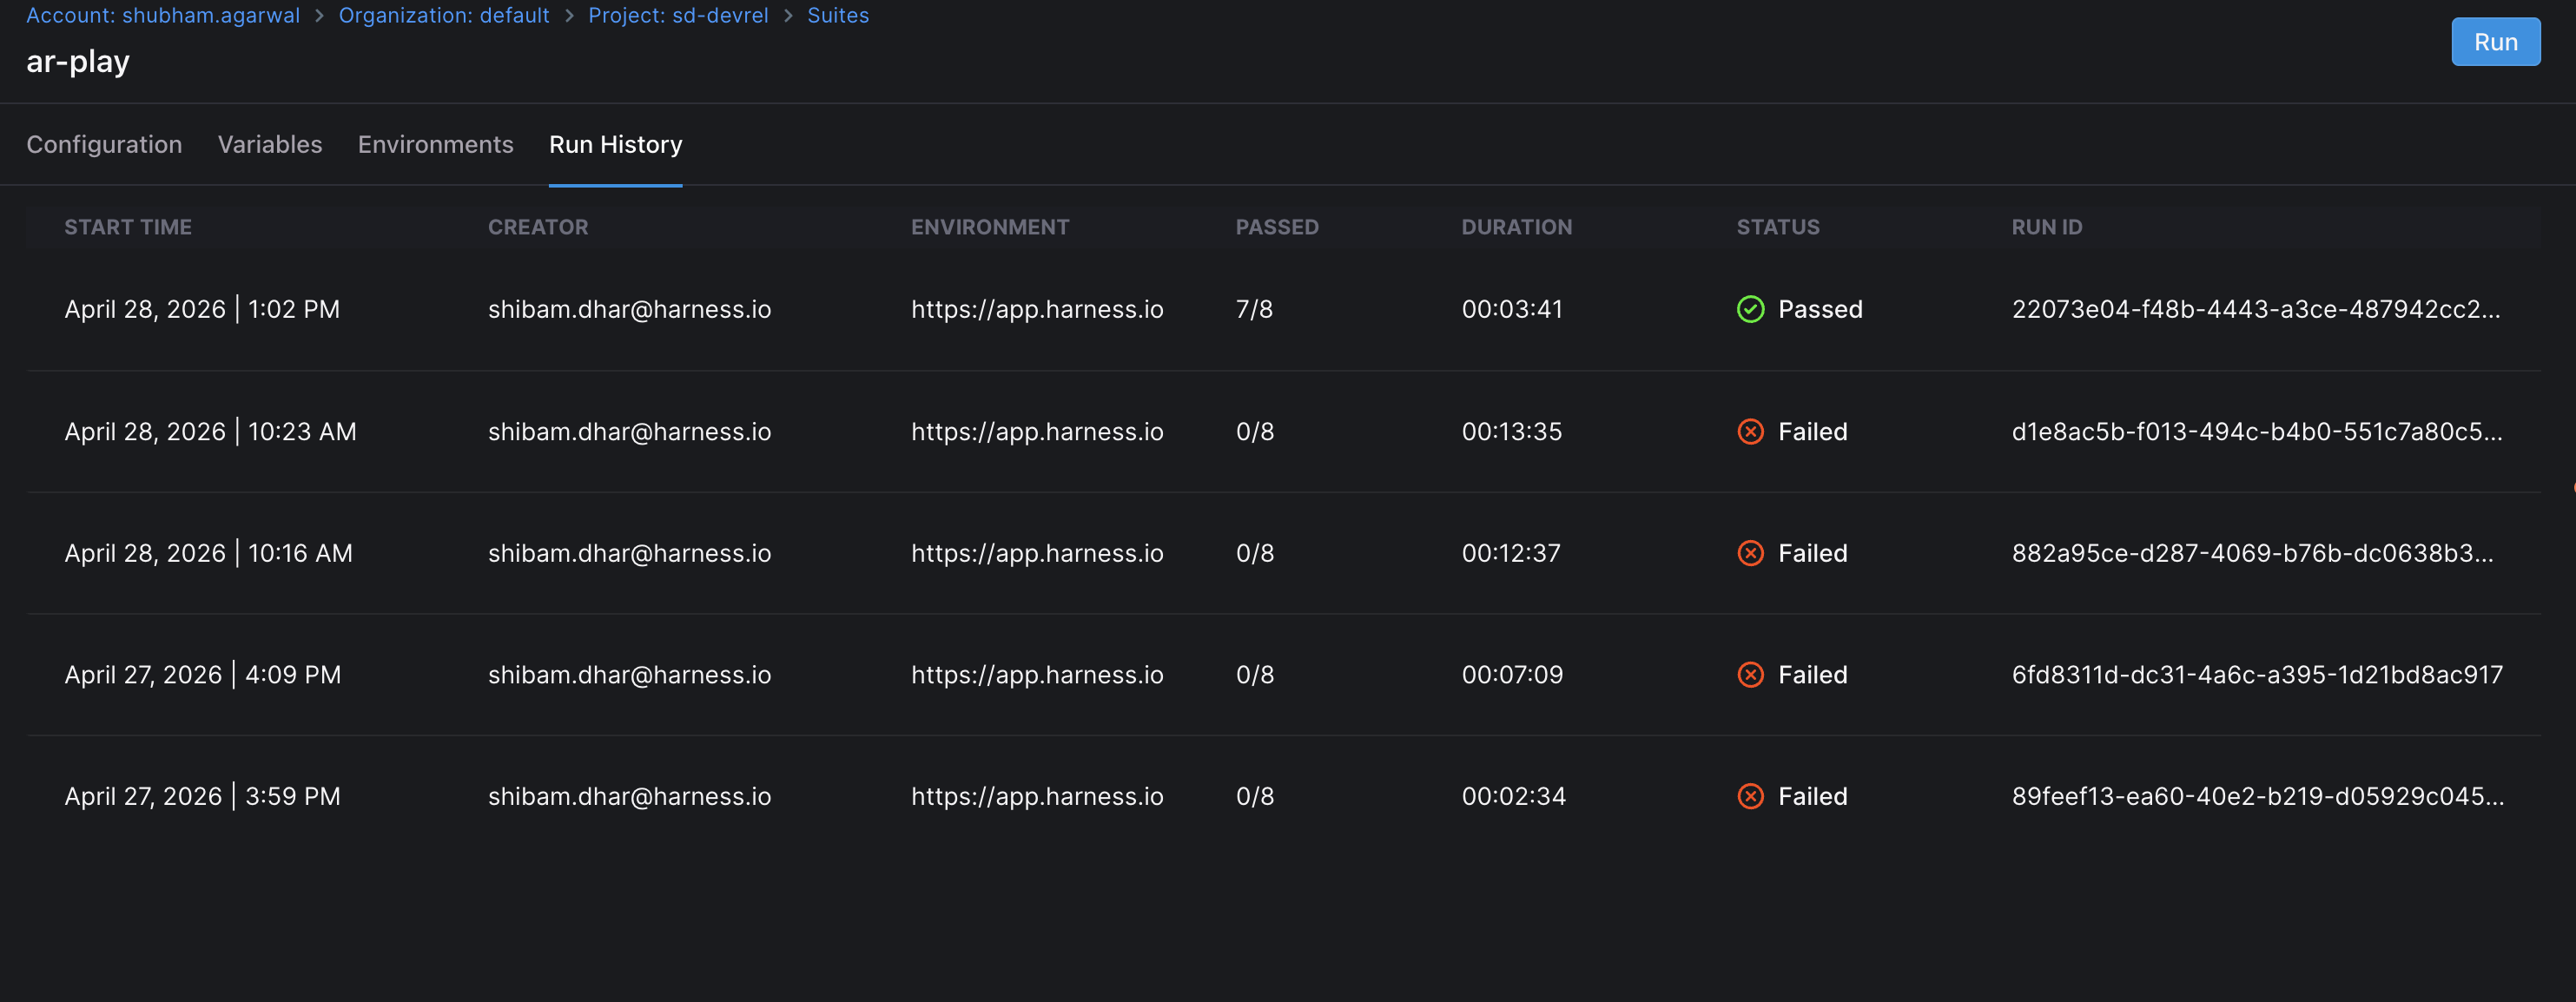Click duration 00:12:37
2576x1002 pixels.
click(1511, 553)
